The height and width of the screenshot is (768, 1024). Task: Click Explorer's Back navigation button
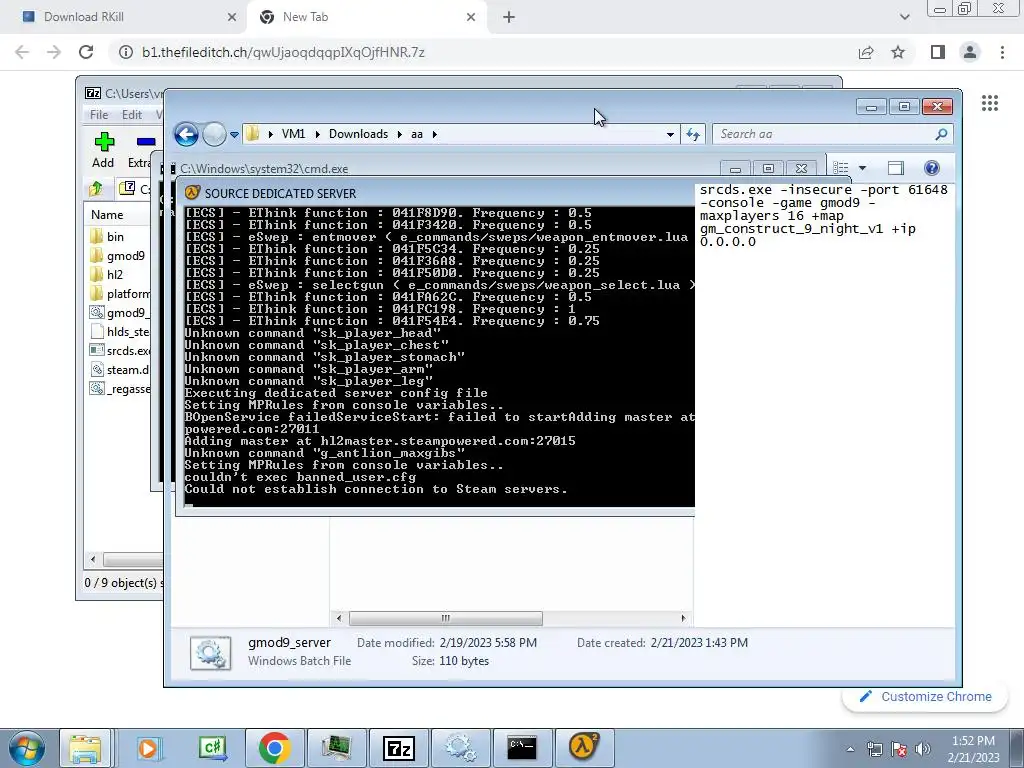coord(186,135)
